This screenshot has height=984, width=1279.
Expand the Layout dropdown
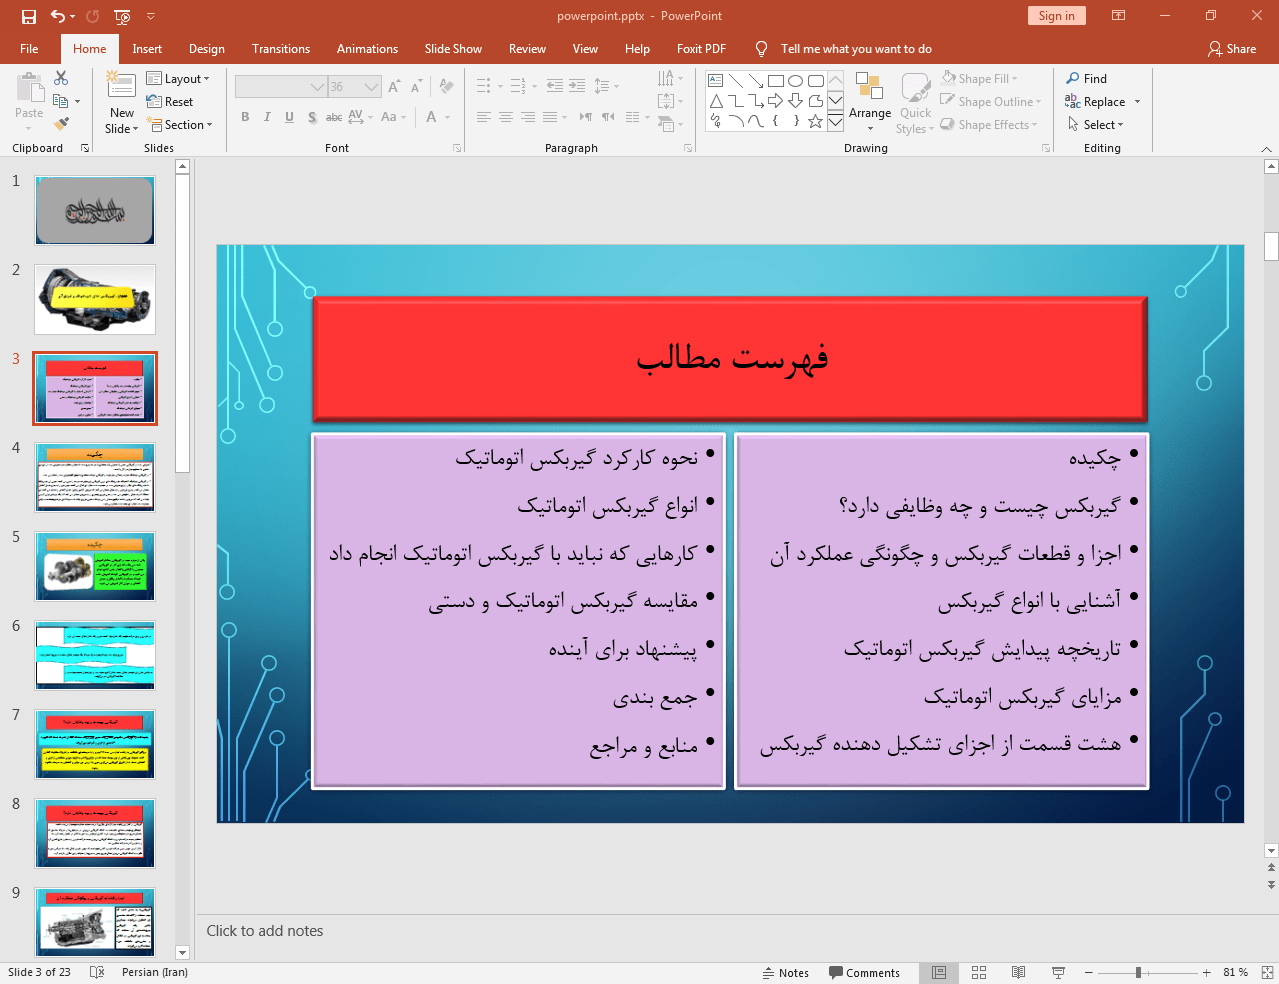pyautogui.click(x=178, y=79)
